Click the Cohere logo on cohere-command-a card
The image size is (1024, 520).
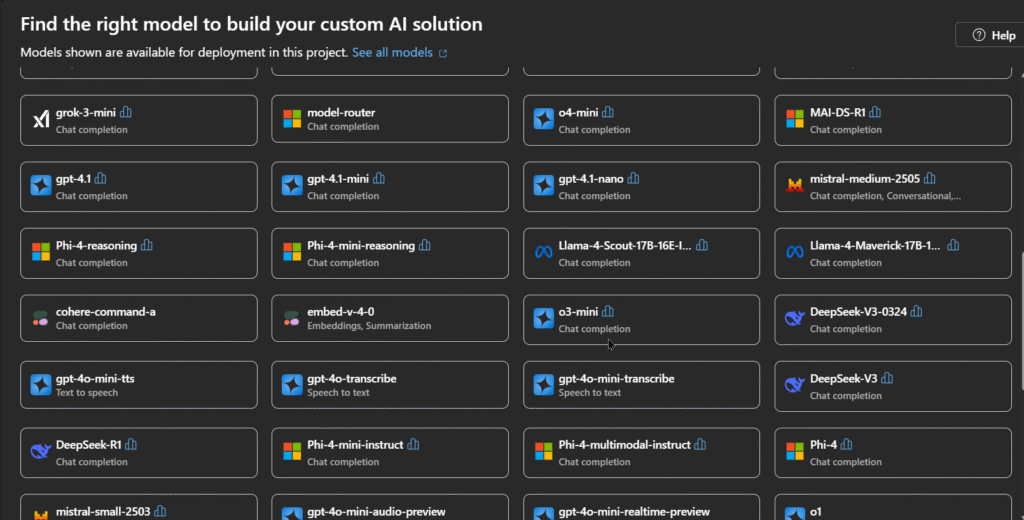[40, 319]
